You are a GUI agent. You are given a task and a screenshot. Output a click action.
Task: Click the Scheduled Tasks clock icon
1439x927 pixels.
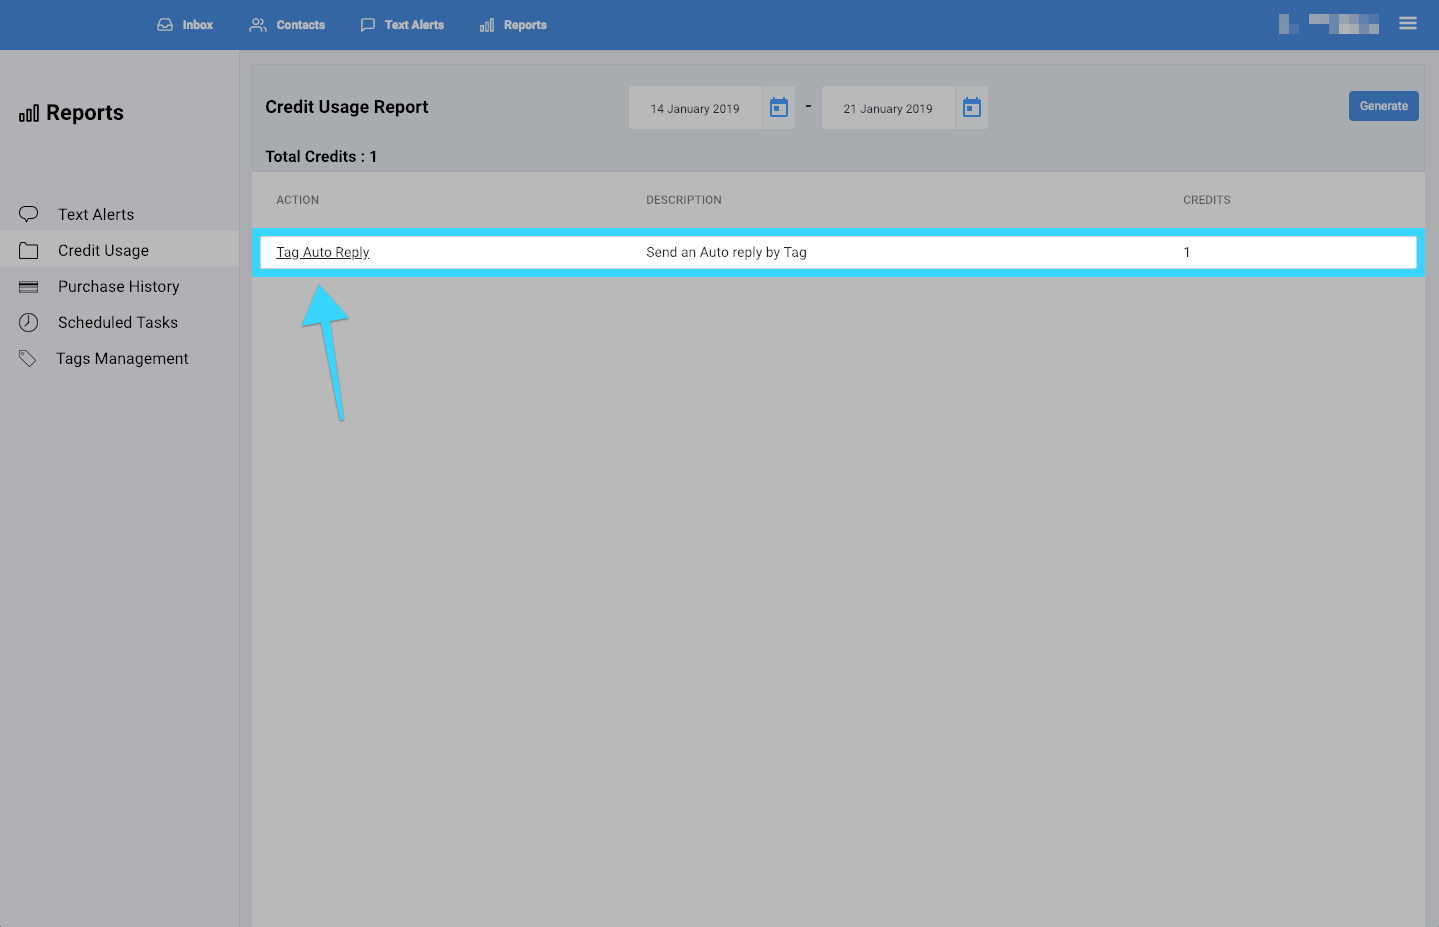click(29, 322)
